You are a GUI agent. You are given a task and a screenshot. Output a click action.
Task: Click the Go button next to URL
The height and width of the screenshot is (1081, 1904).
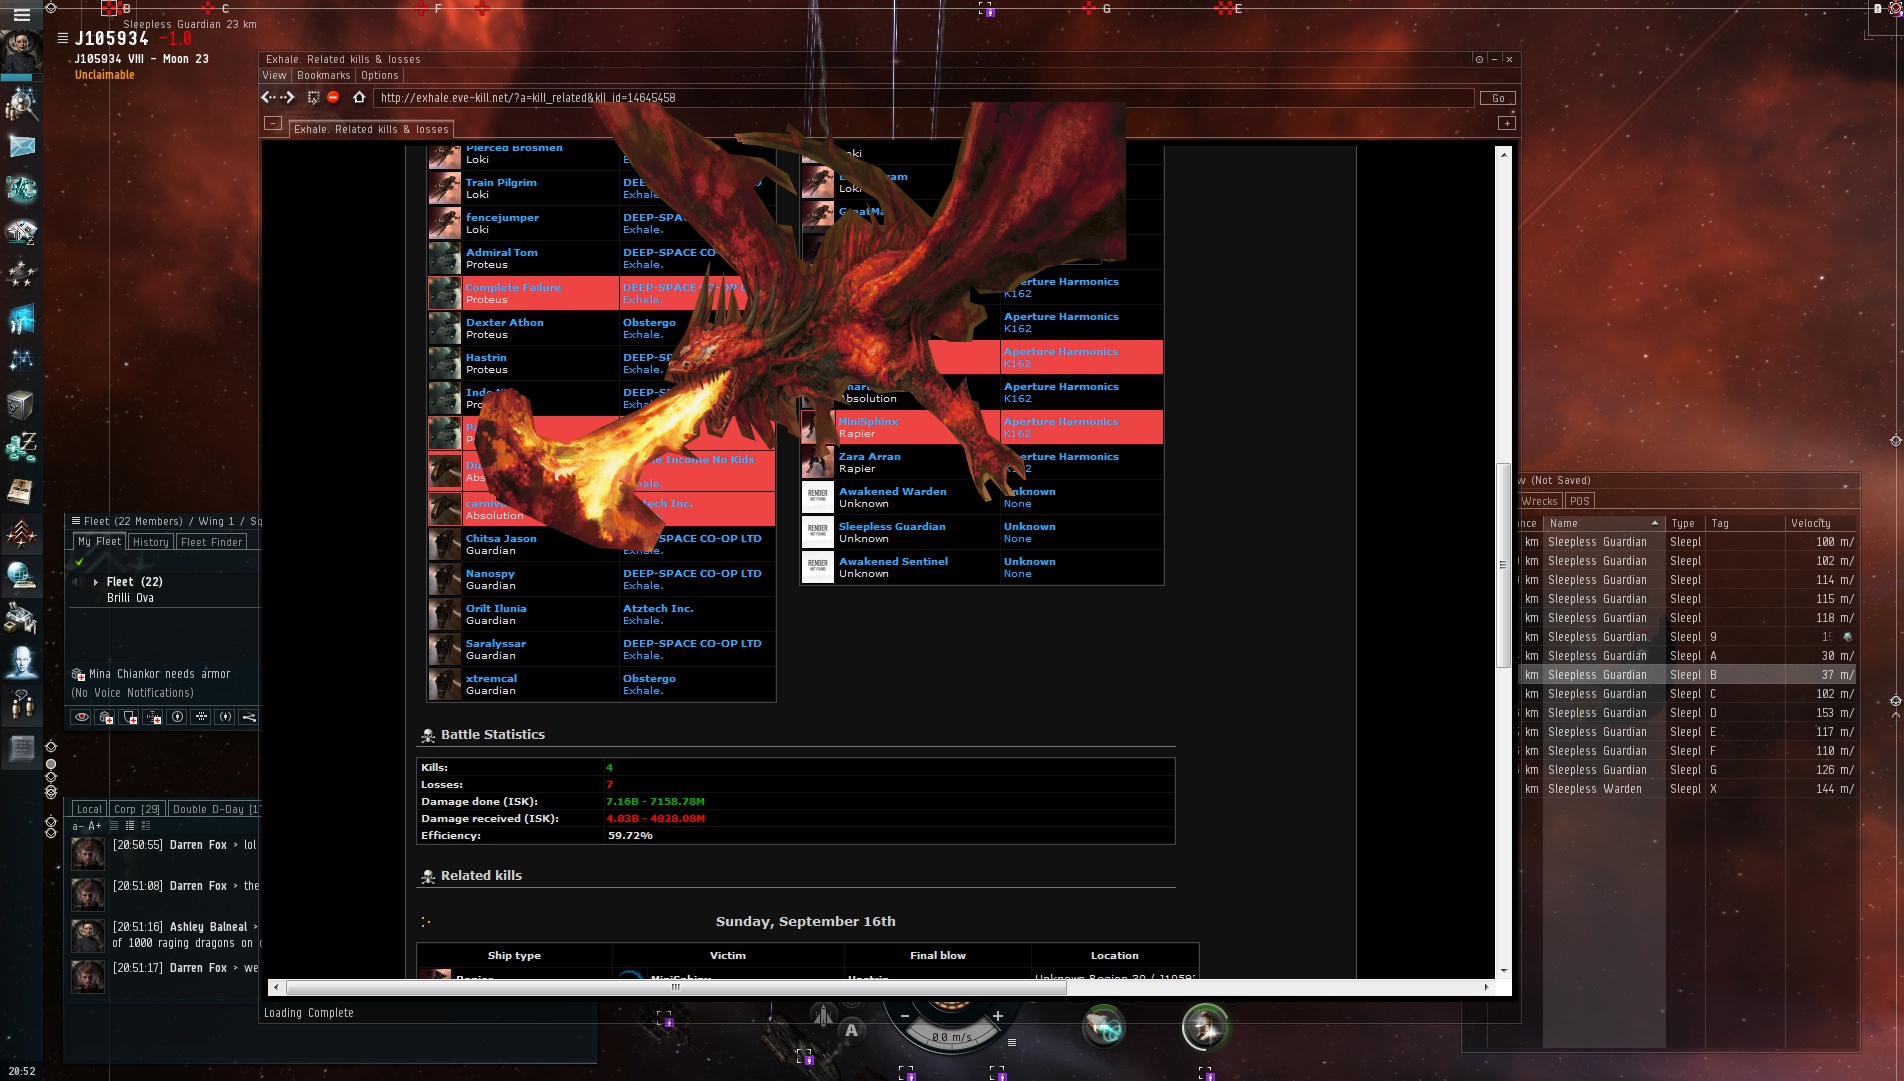click(x=1498, y=98)
